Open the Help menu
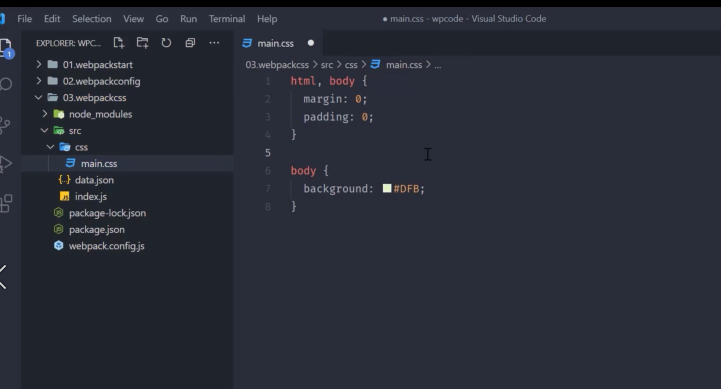The width and height of the screenshot is (721, 389). click(x=267, y=19)
